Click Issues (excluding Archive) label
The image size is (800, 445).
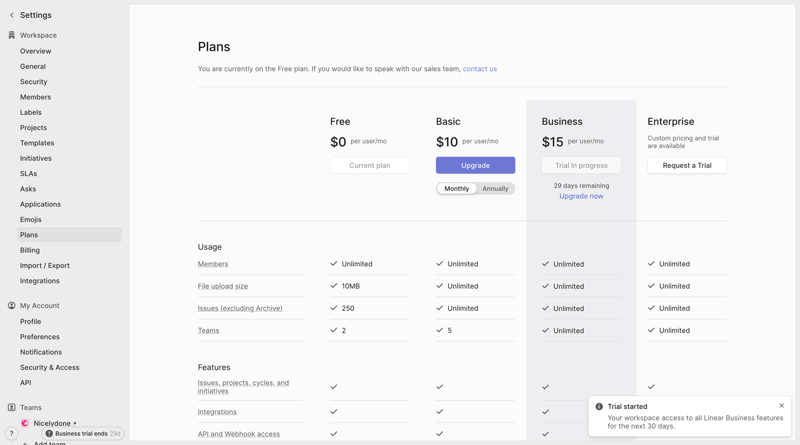pos(240,308)
